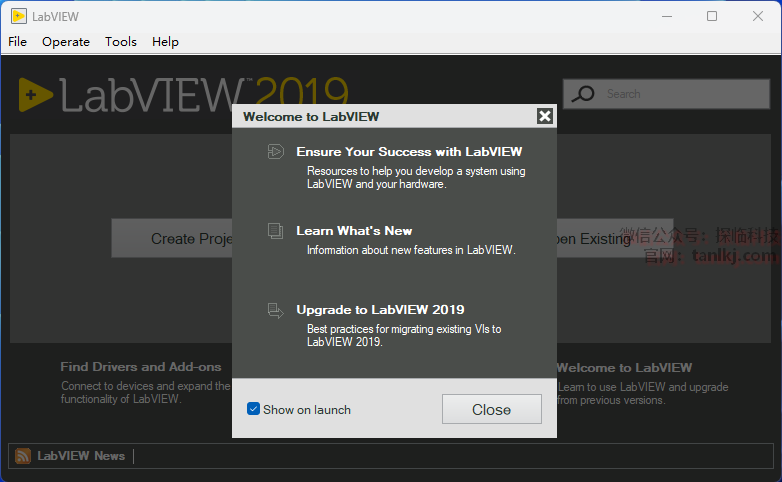782x482 pixels.
Task: Minimize the LabVIEW window
Action: [667, 16]
